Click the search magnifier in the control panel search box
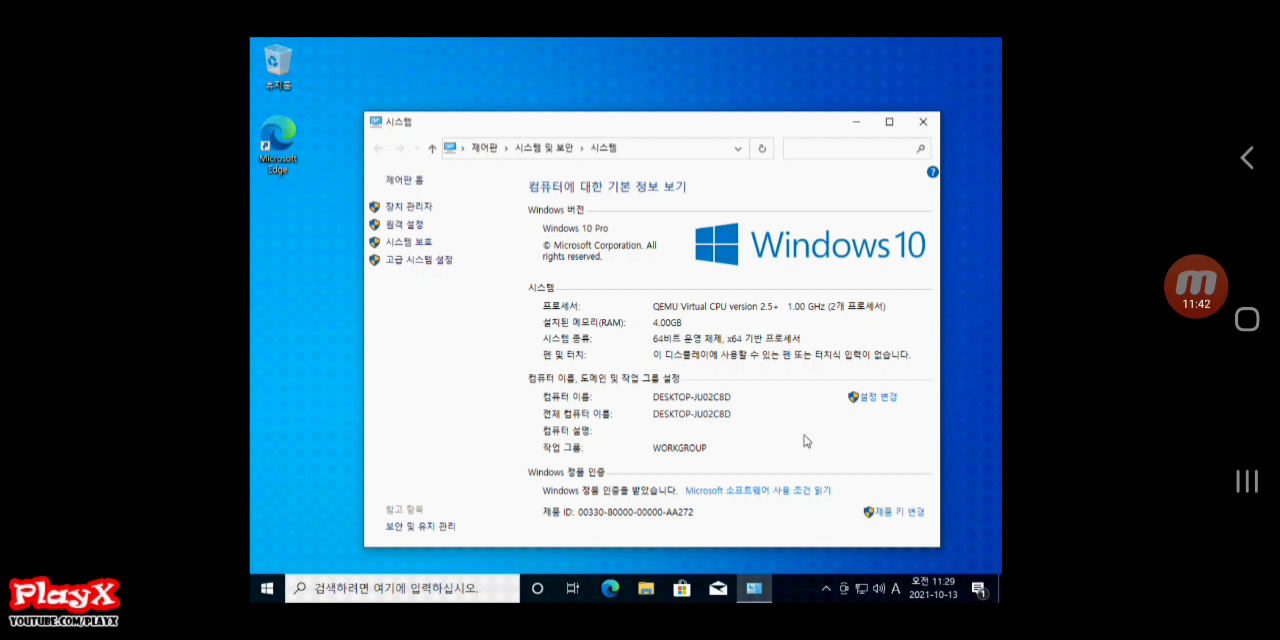1280x640 pixels. [921, 148]
